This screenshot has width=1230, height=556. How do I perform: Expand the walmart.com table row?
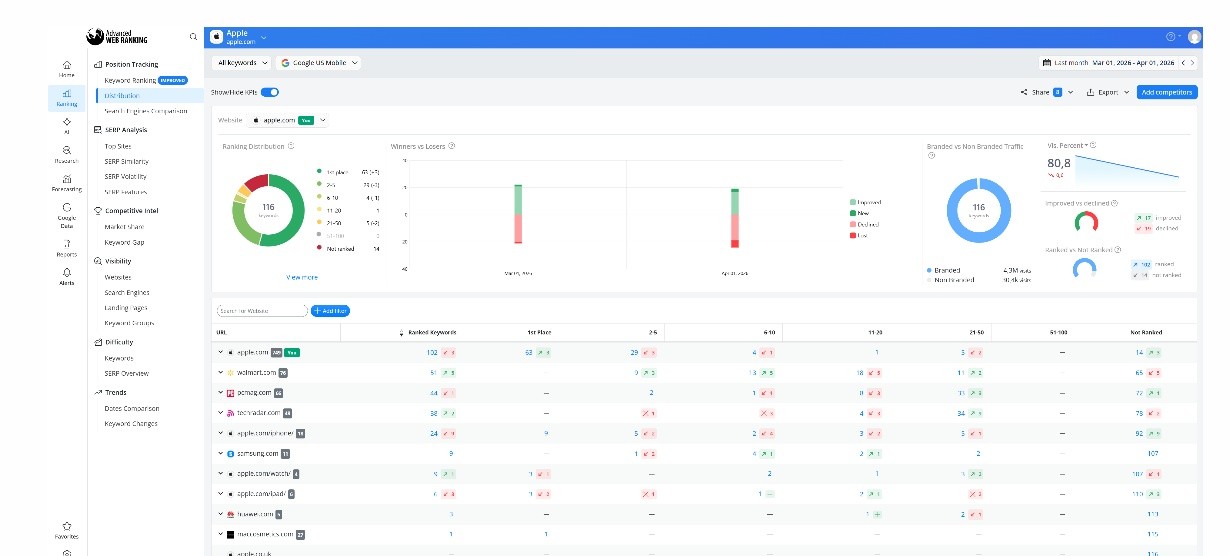[220, 372]
